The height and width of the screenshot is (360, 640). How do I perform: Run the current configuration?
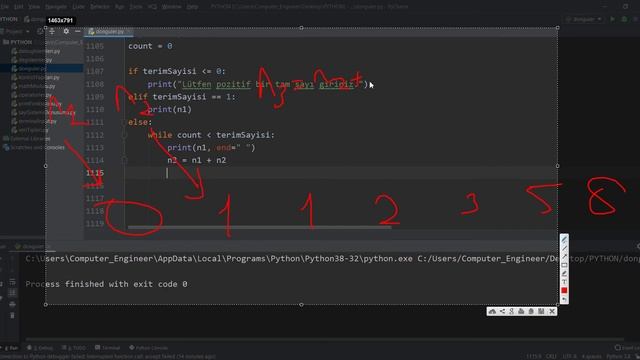tap(612, 19)
